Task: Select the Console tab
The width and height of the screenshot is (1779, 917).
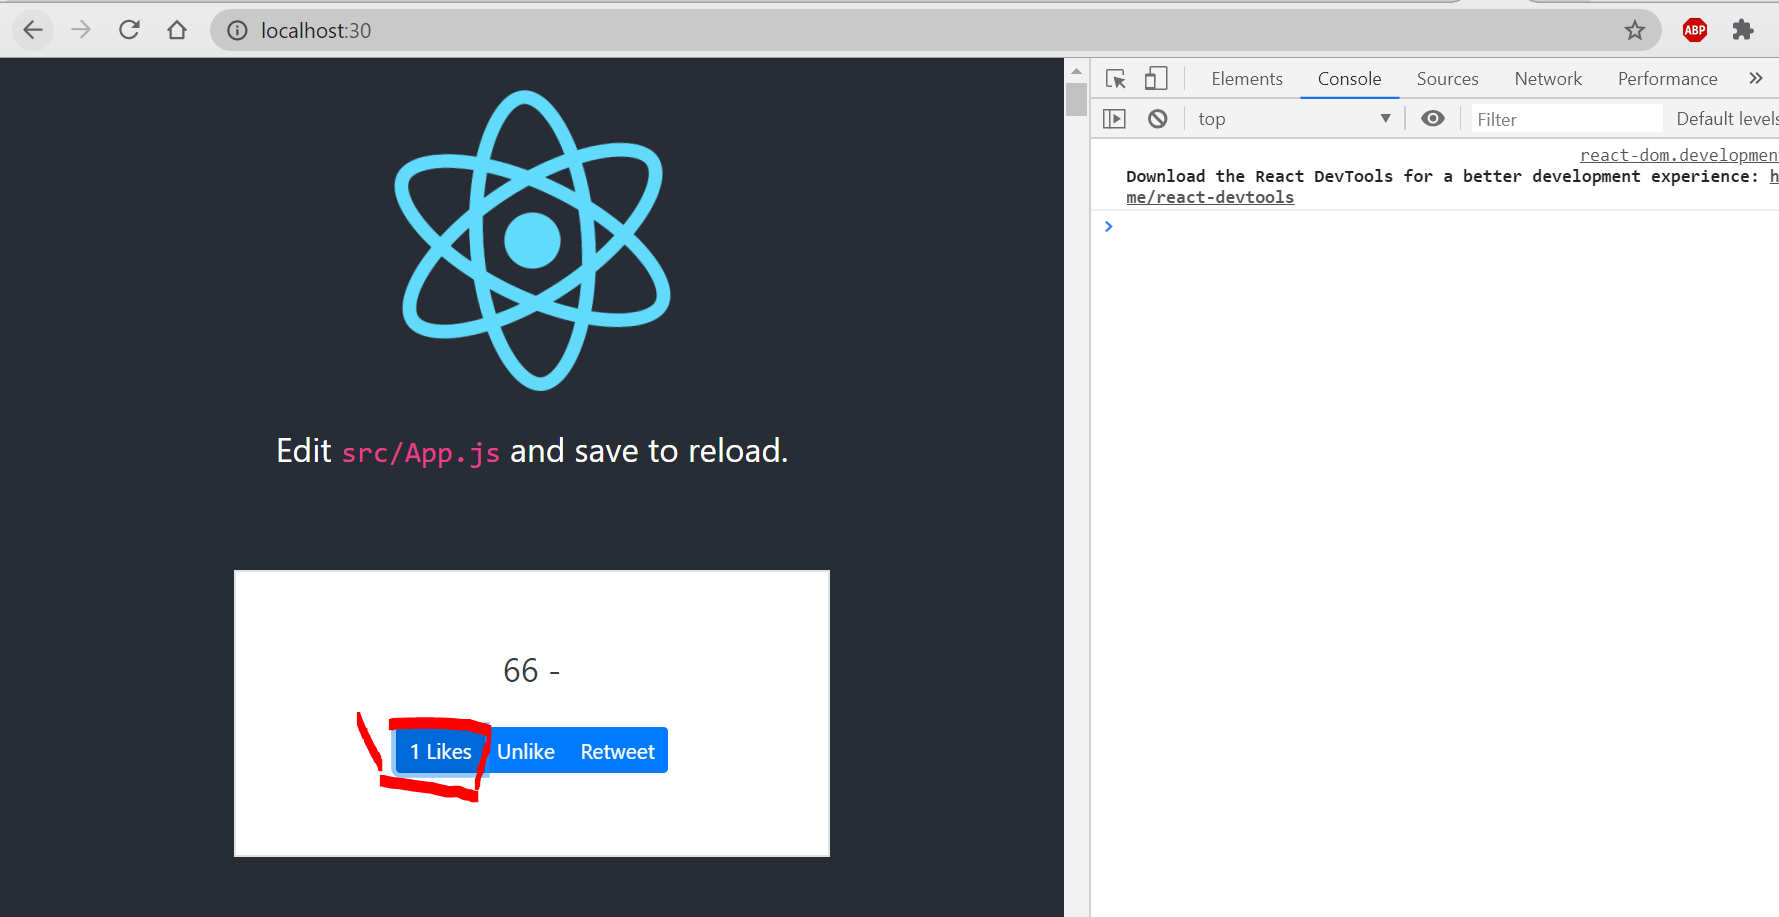Action: click(x=1349, y=79)
